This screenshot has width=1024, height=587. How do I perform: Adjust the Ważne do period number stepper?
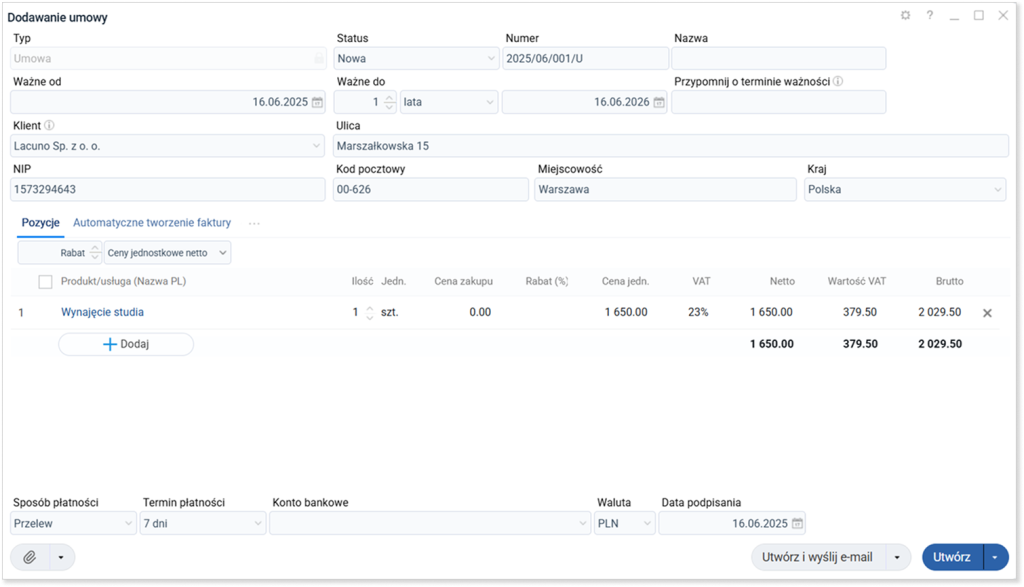389,103
